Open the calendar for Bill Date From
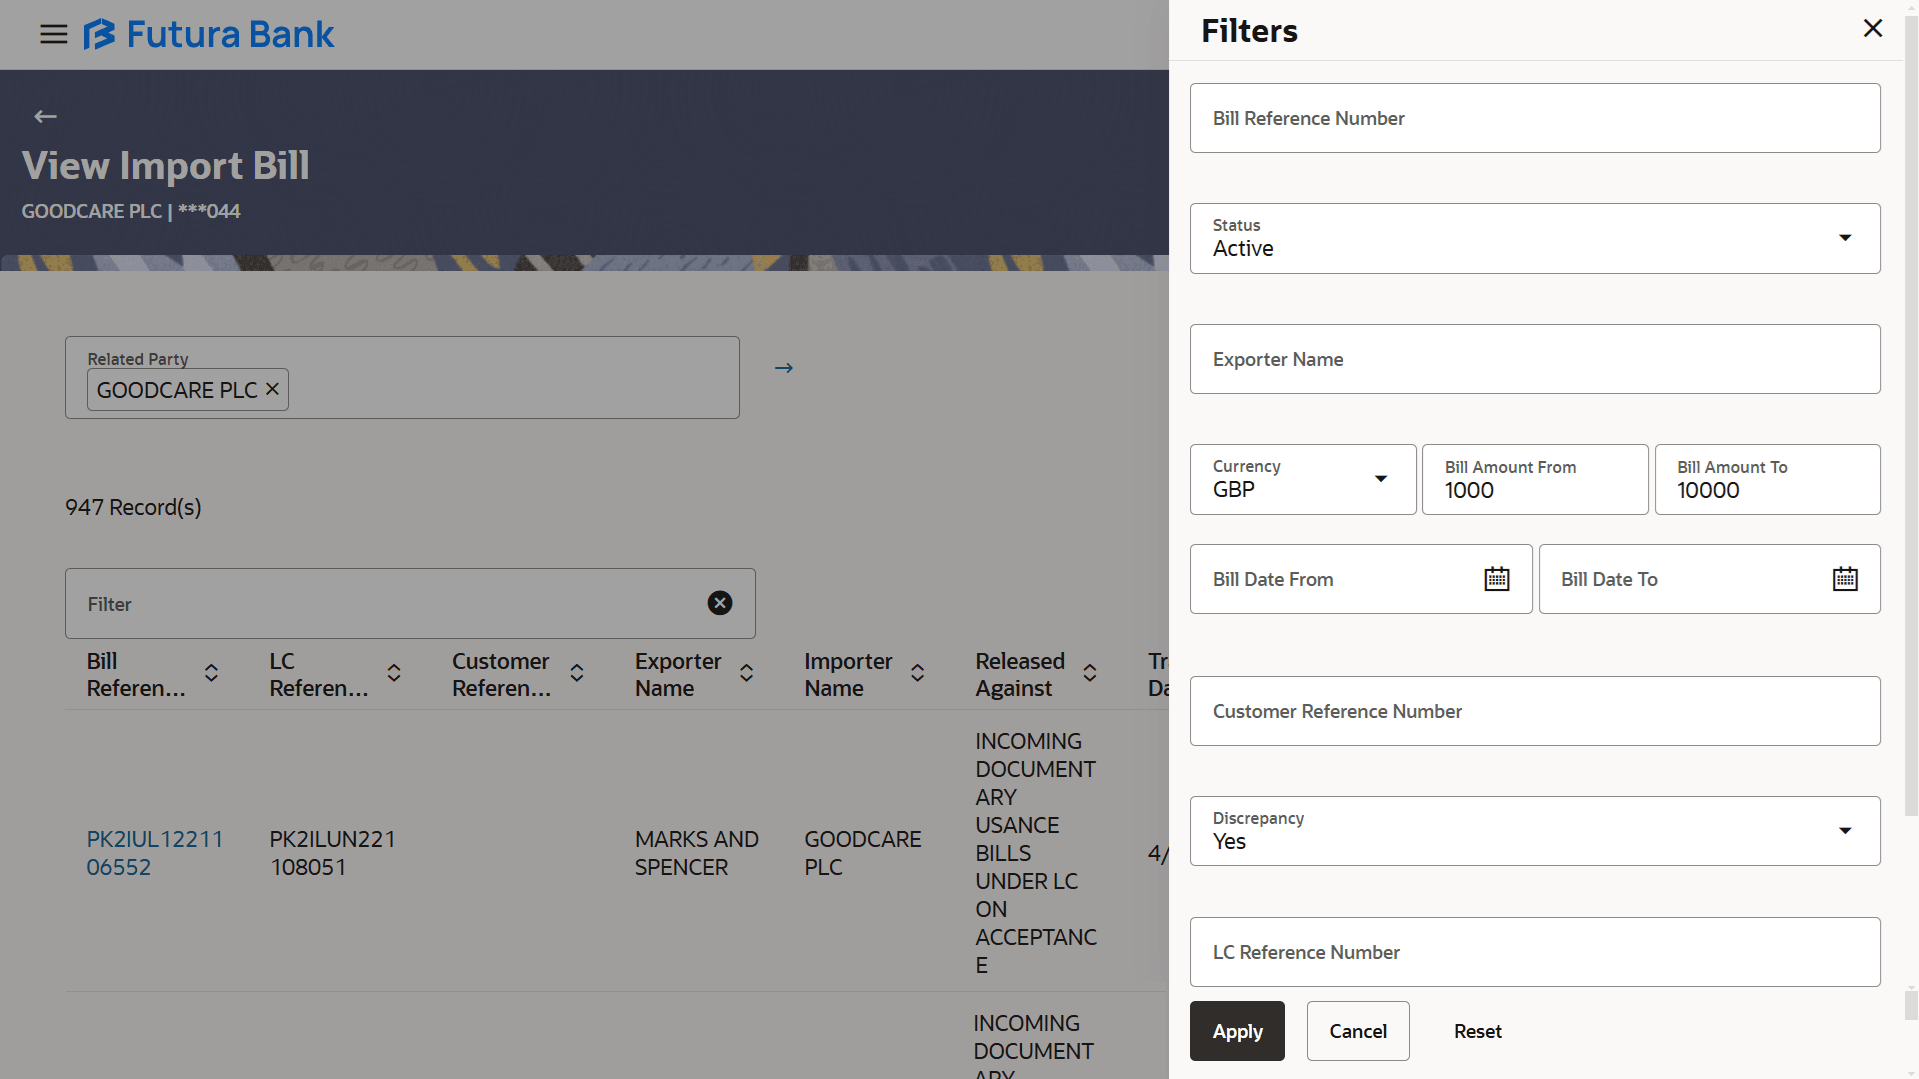Image resolution: width=1919 pixels, height=1079 pixels. point(1495,578)
